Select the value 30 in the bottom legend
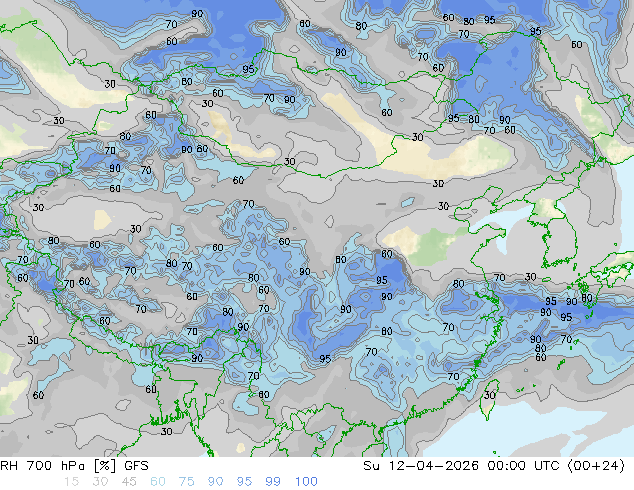The image size is (634, 490). (100, 482)
